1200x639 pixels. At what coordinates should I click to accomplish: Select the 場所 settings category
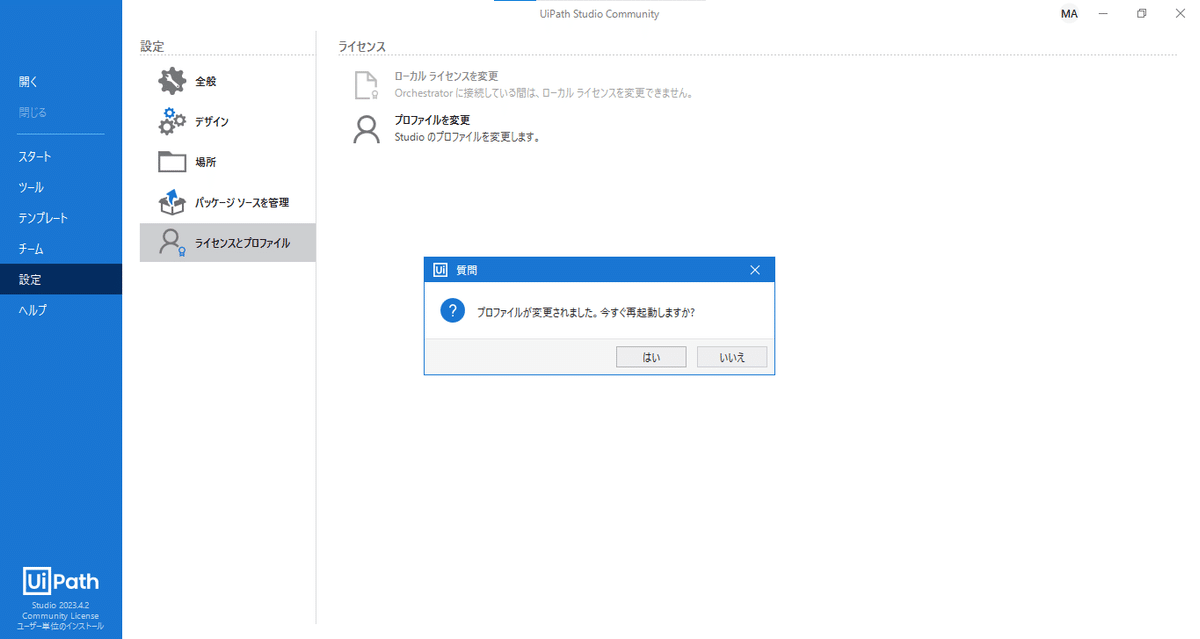pyautogui.click(x=228, y=162)
